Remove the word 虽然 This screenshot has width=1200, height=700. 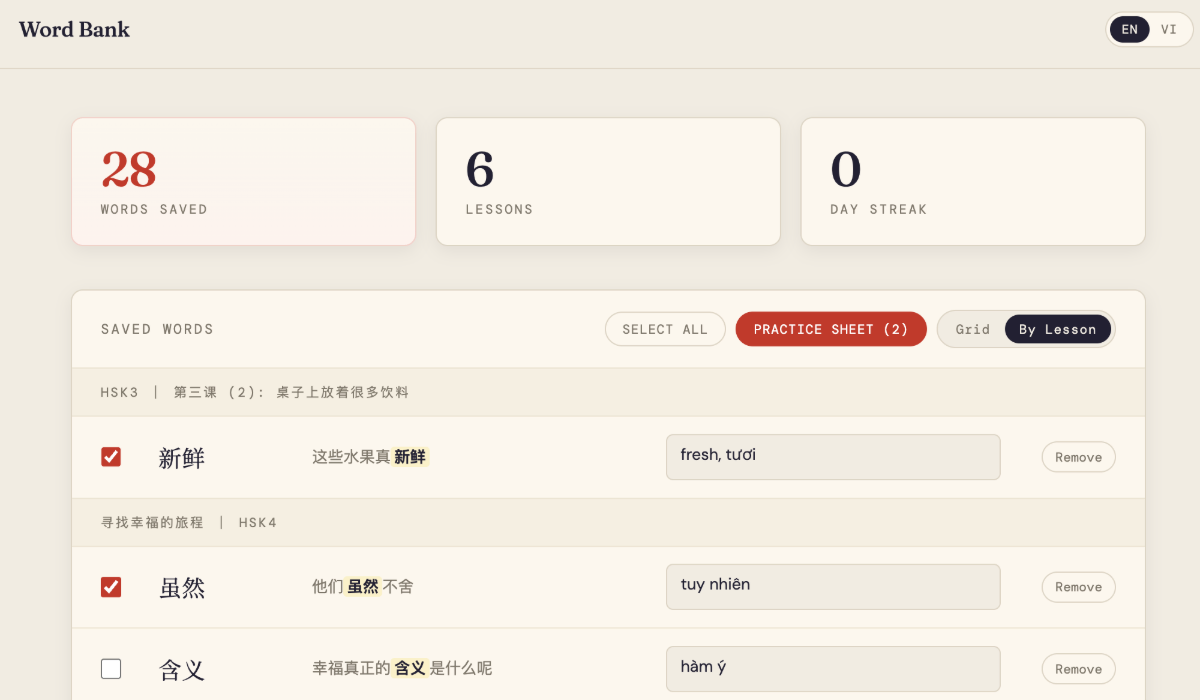(1078, 587)
